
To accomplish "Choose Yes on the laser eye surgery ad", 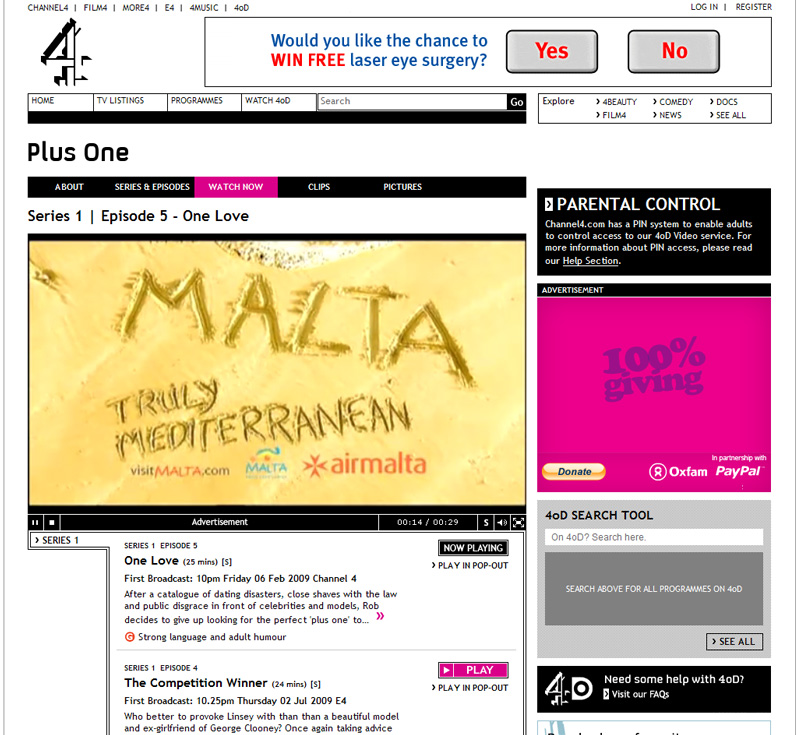I will (552, 51).
